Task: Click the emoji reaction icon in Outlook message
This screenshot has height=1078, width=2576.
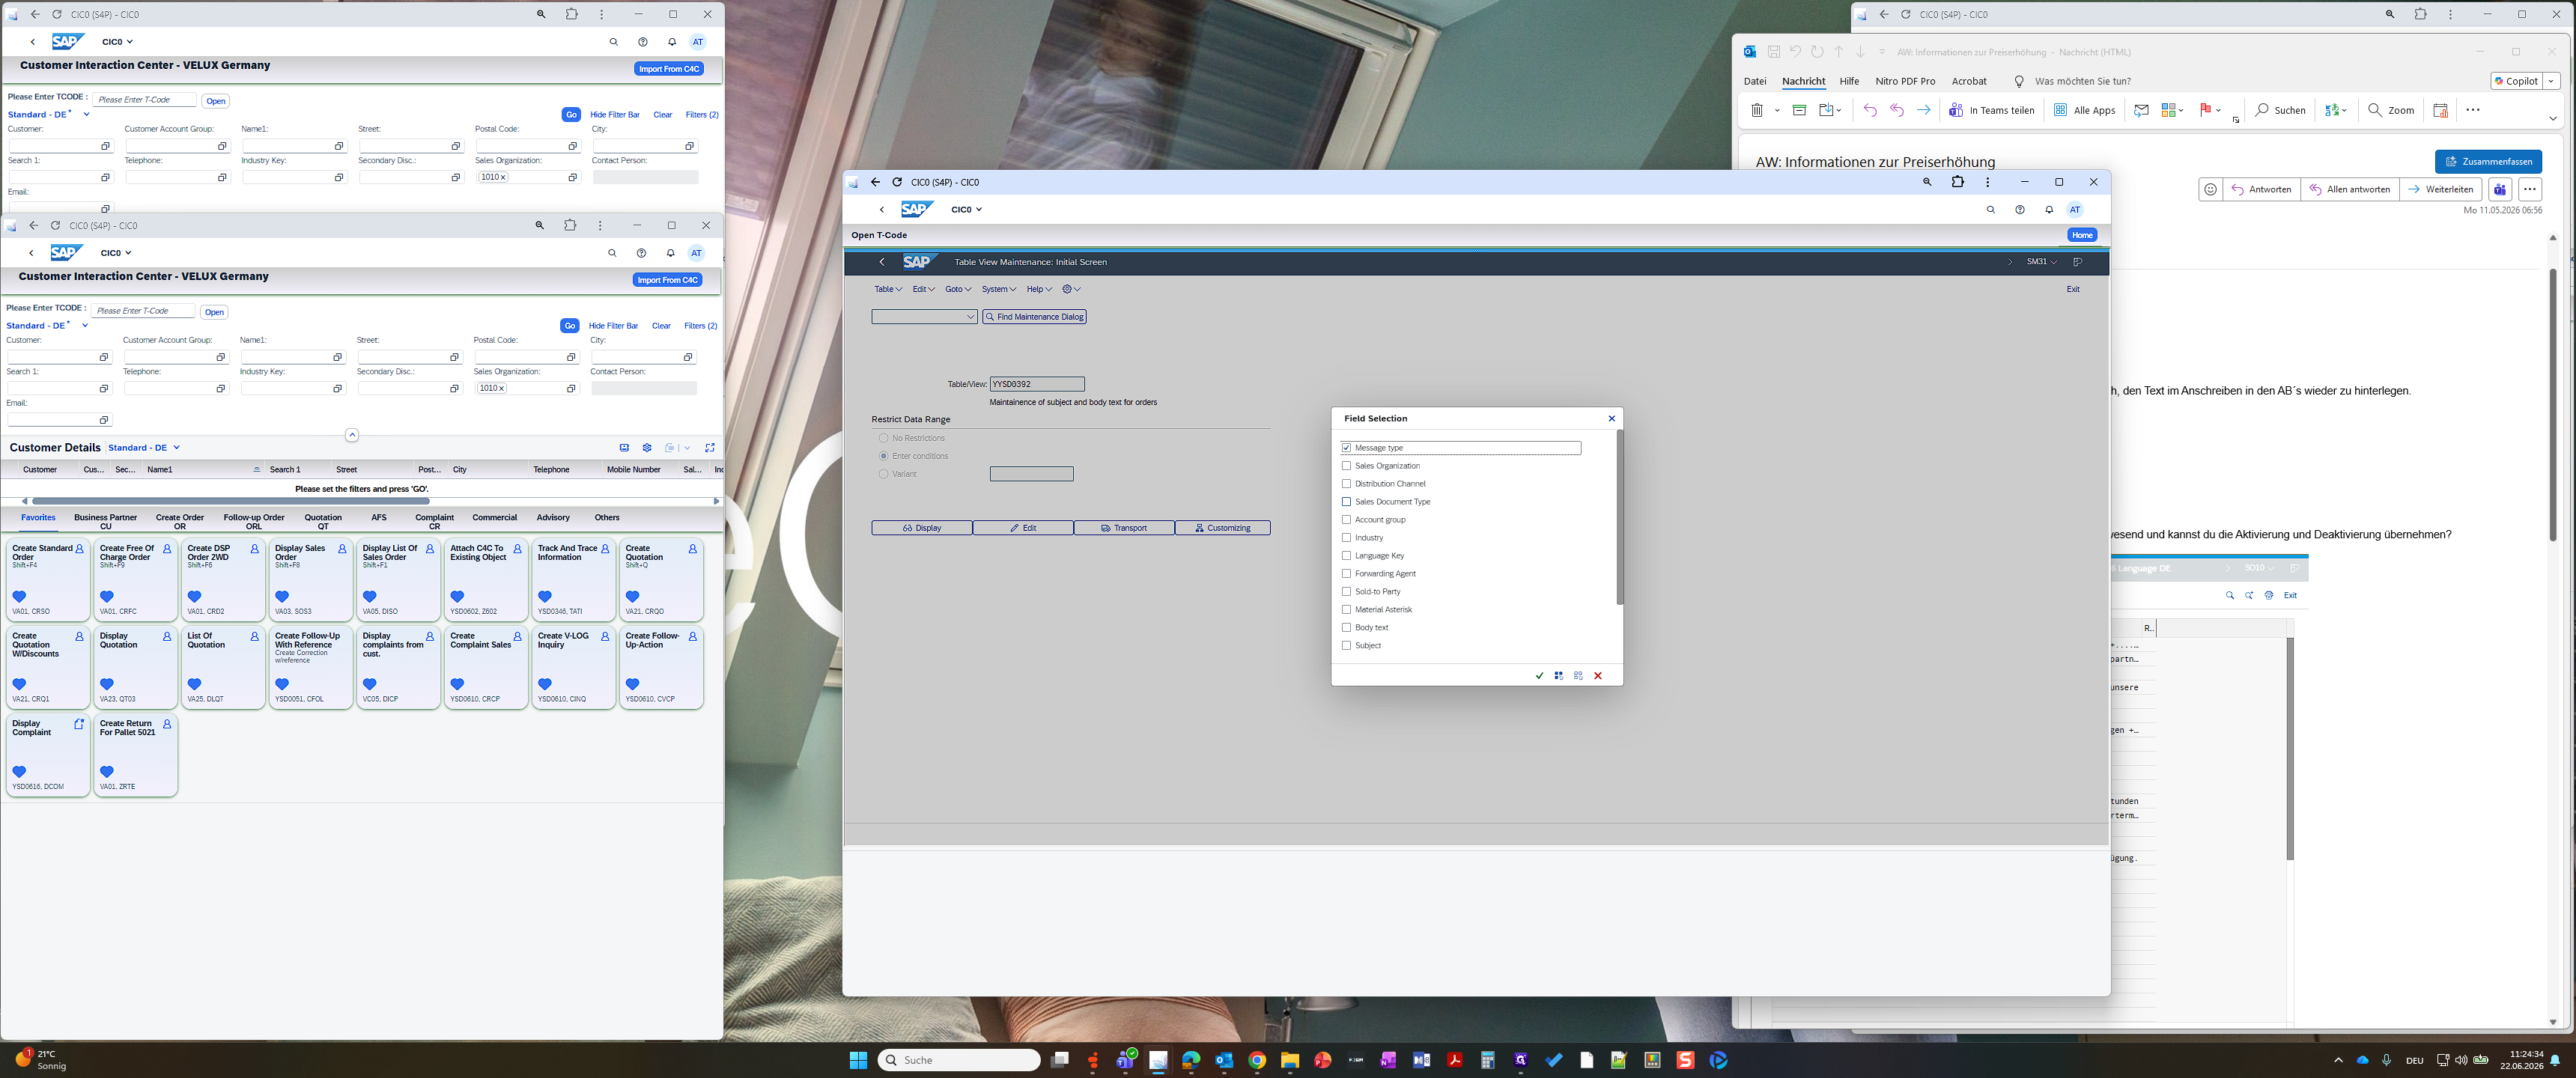Action: point(2210,189)
